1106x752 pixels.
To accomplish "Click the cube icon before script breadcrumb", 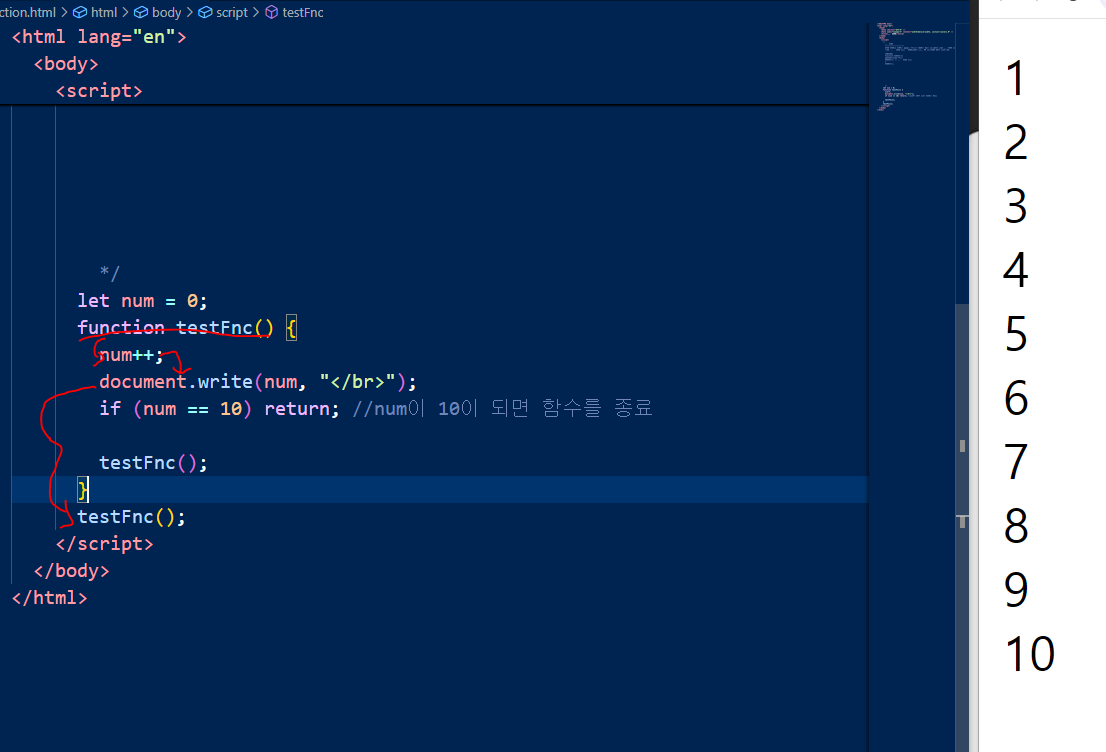I will pyautogui.click(x=205, y=12).
